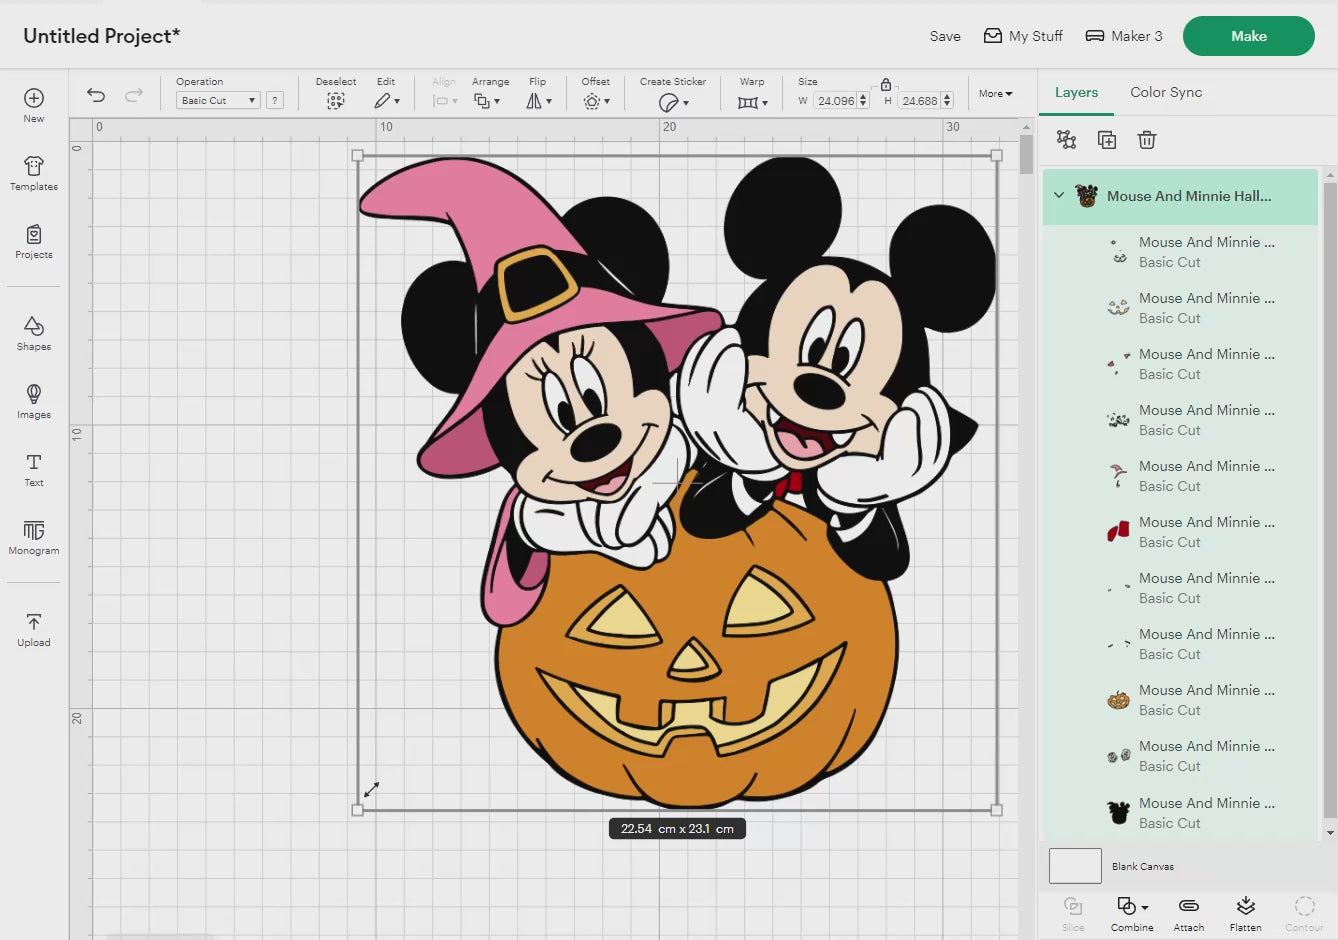This screenshot has width=1338, height=940.
Task: Click the bottom-right resize handle of selection
Action: click(x=996, y=810)
